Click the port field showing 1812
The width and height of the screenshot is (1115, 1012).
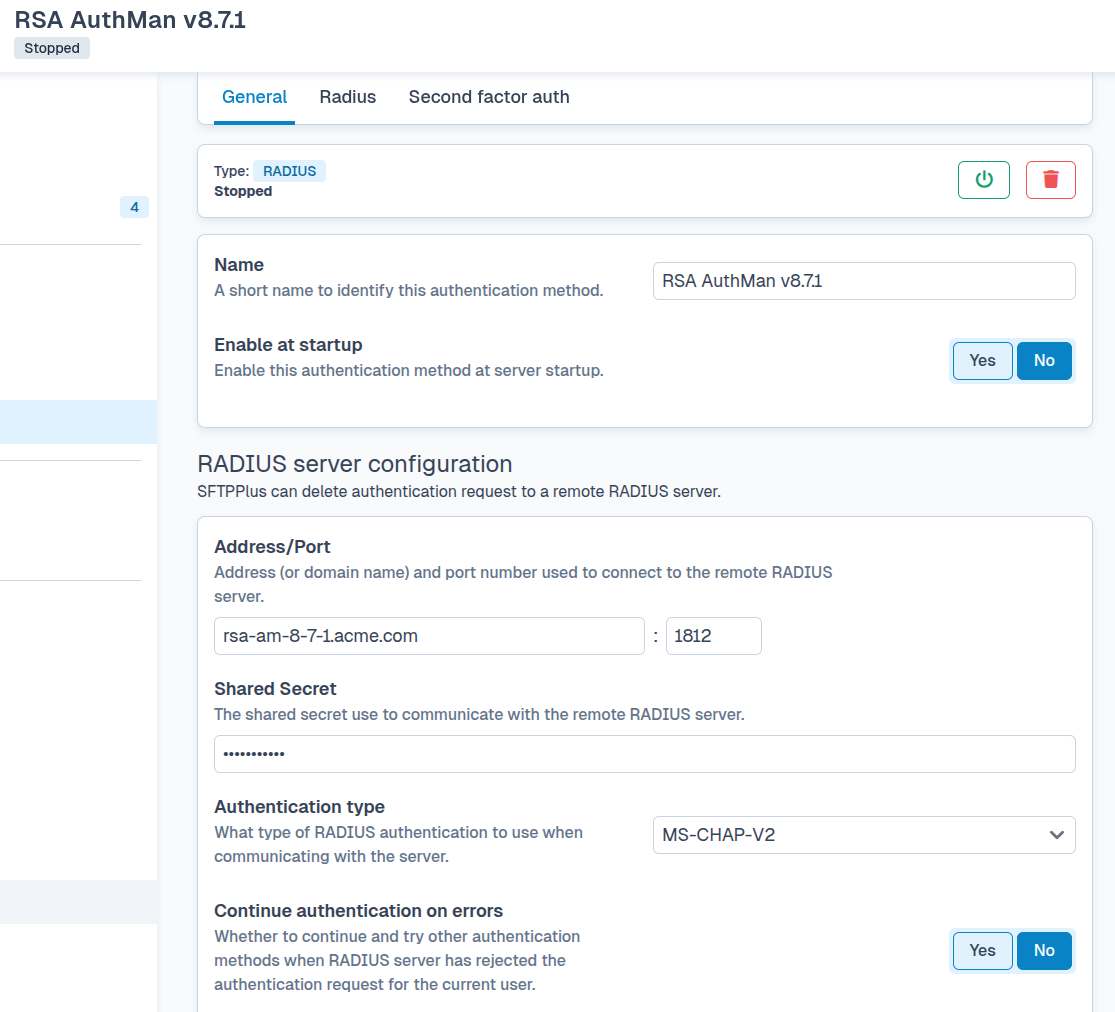[713, 636]
